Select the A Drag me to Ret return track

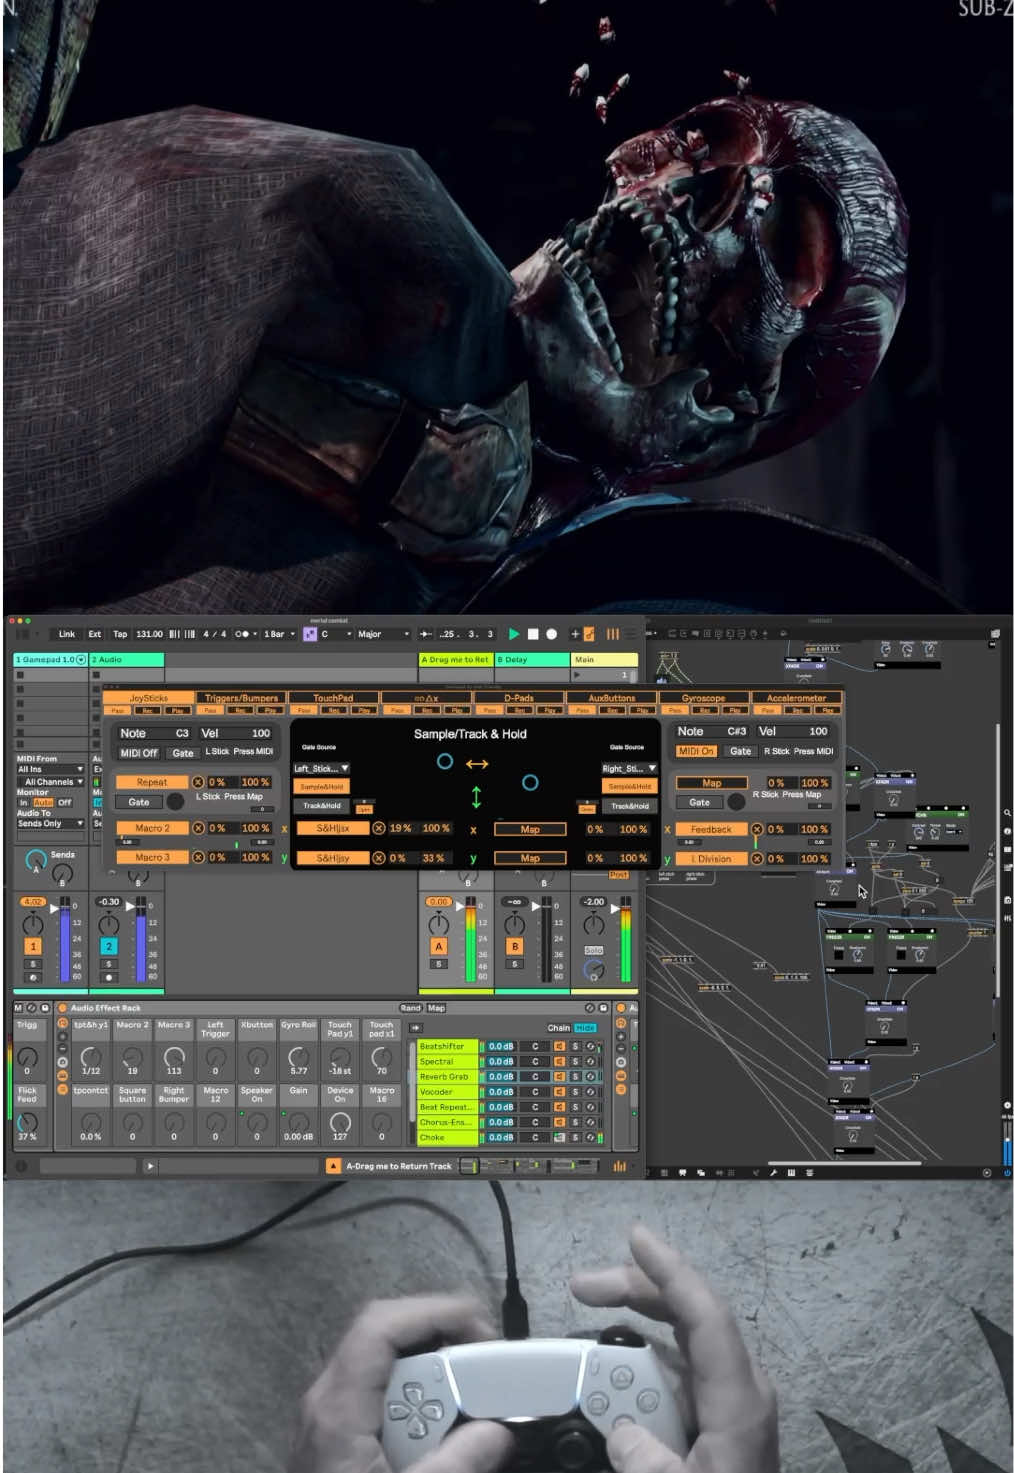(x=456, y=660)
